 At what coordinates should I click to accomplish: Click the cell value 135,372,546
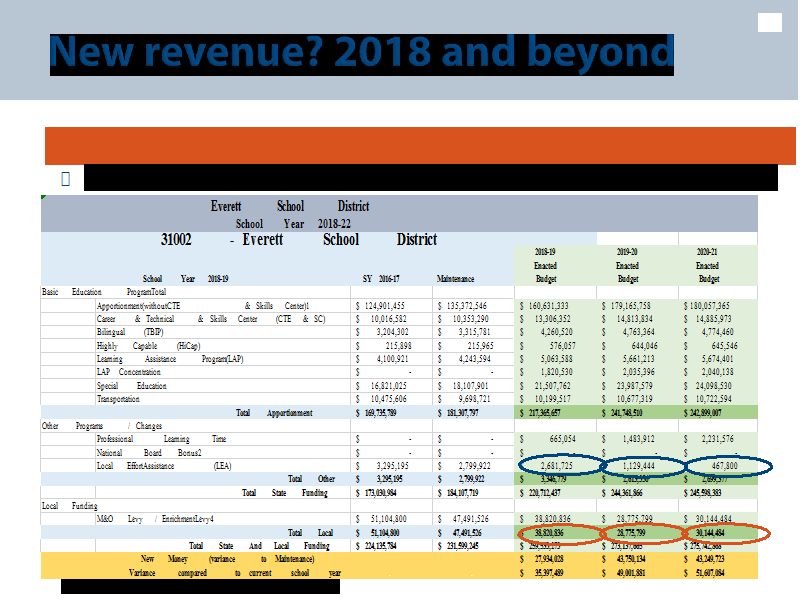pyautogui.click(x=466, y=306)
